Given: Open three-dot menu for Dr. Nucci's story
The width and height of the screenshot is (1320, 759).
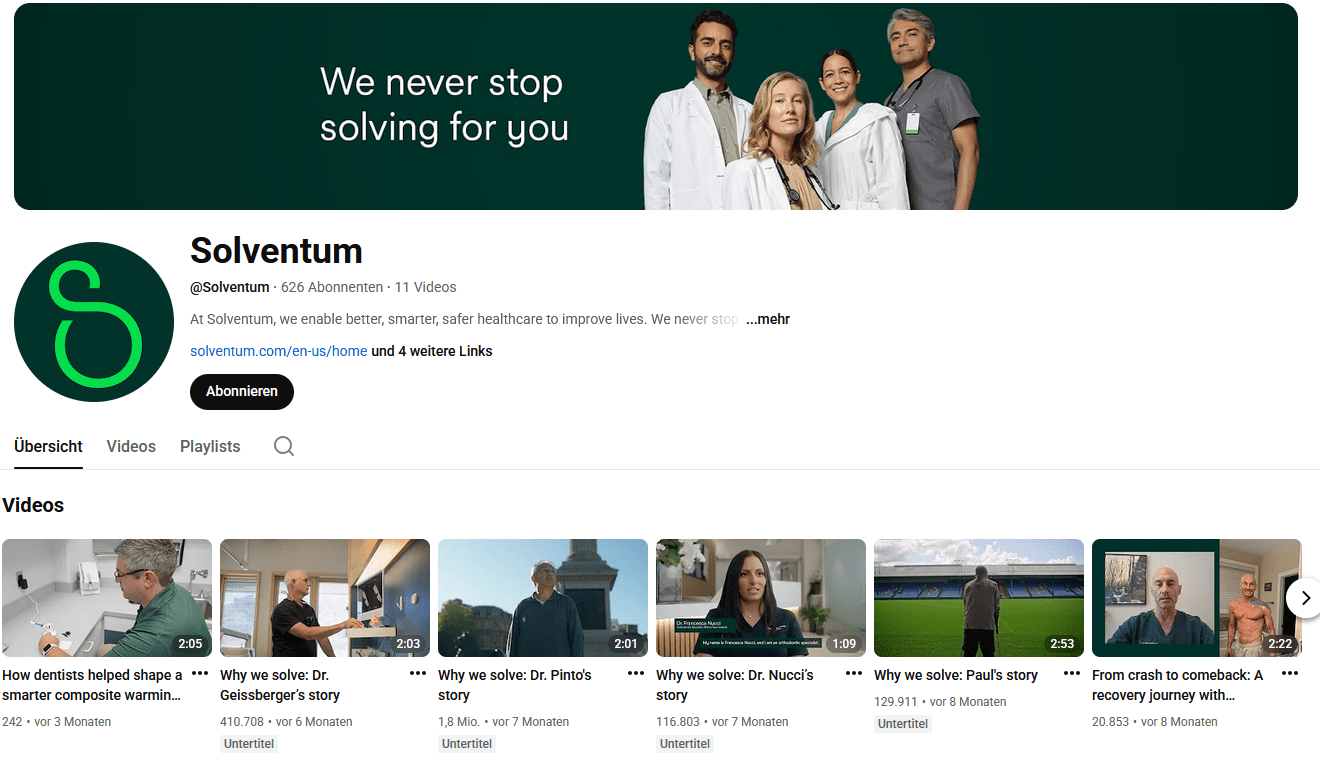Looking at the screenshot, I should [854, 674].
